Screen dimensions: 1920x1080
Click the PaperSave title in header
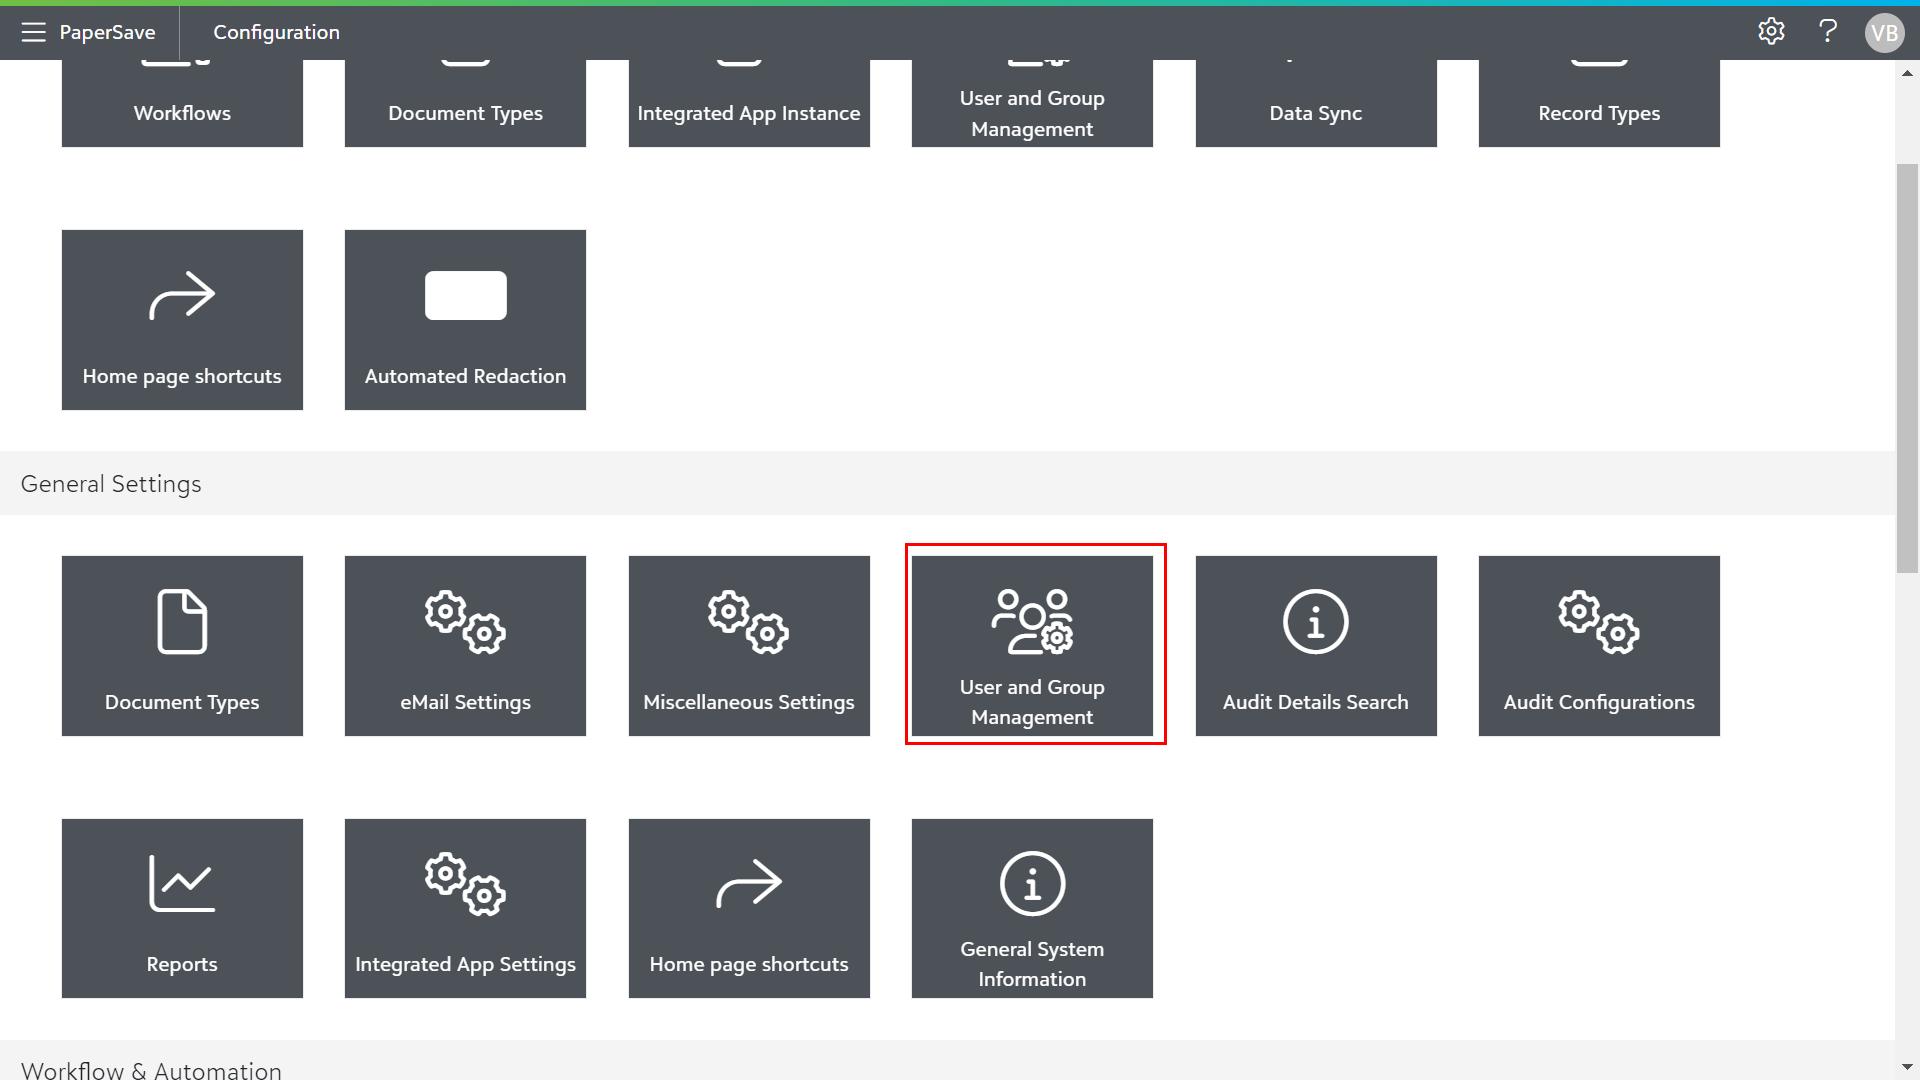[107, 32]
